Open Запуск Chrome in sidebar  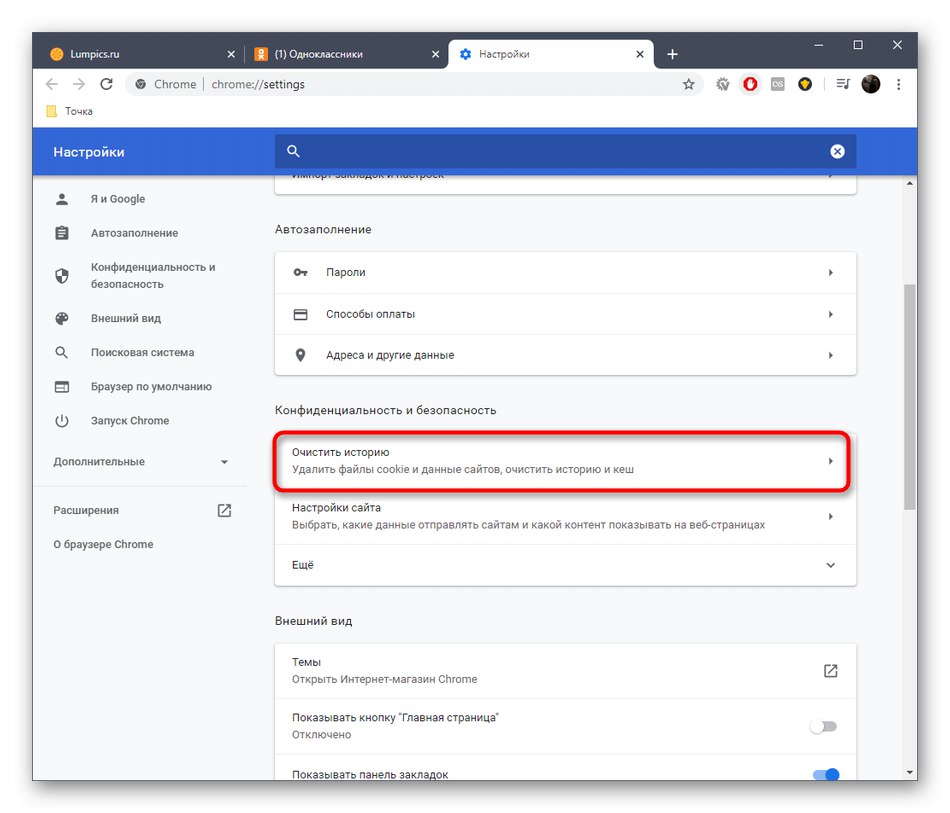[x=130, y=420]
